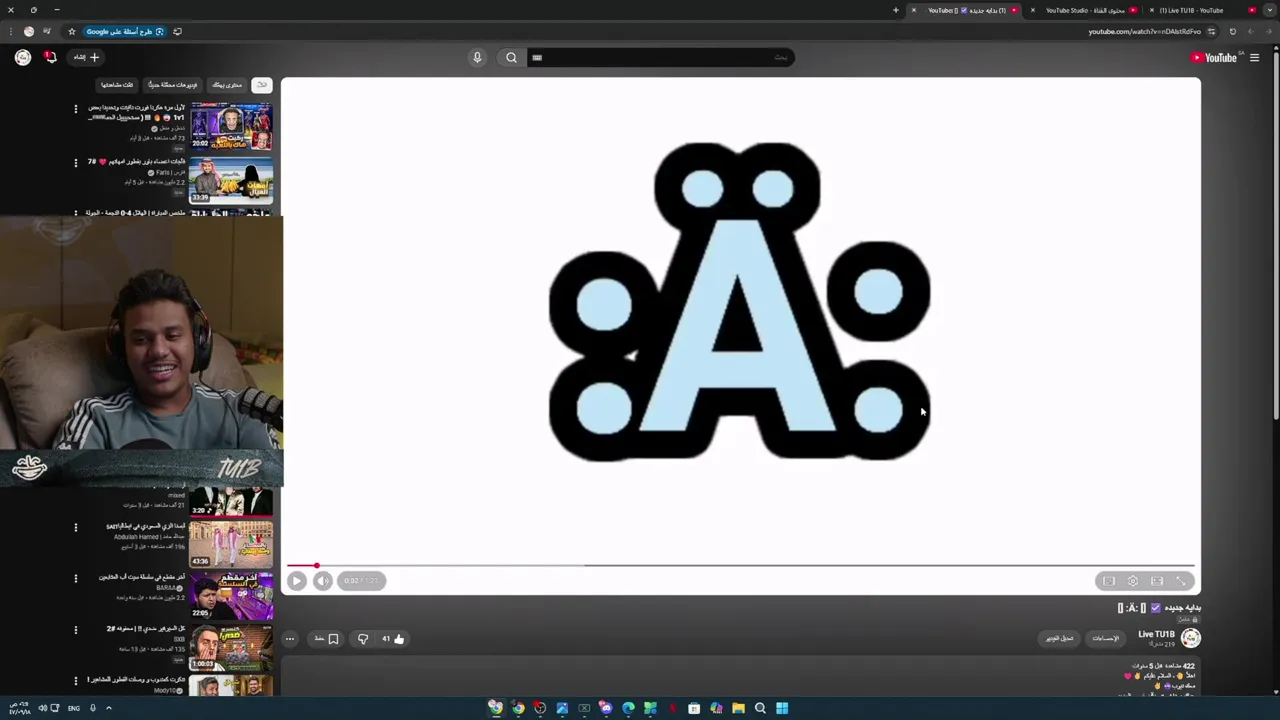Open options for the BARAA video
The height and width of the screenshot is (720, 1280).
(x=75, y=578)
